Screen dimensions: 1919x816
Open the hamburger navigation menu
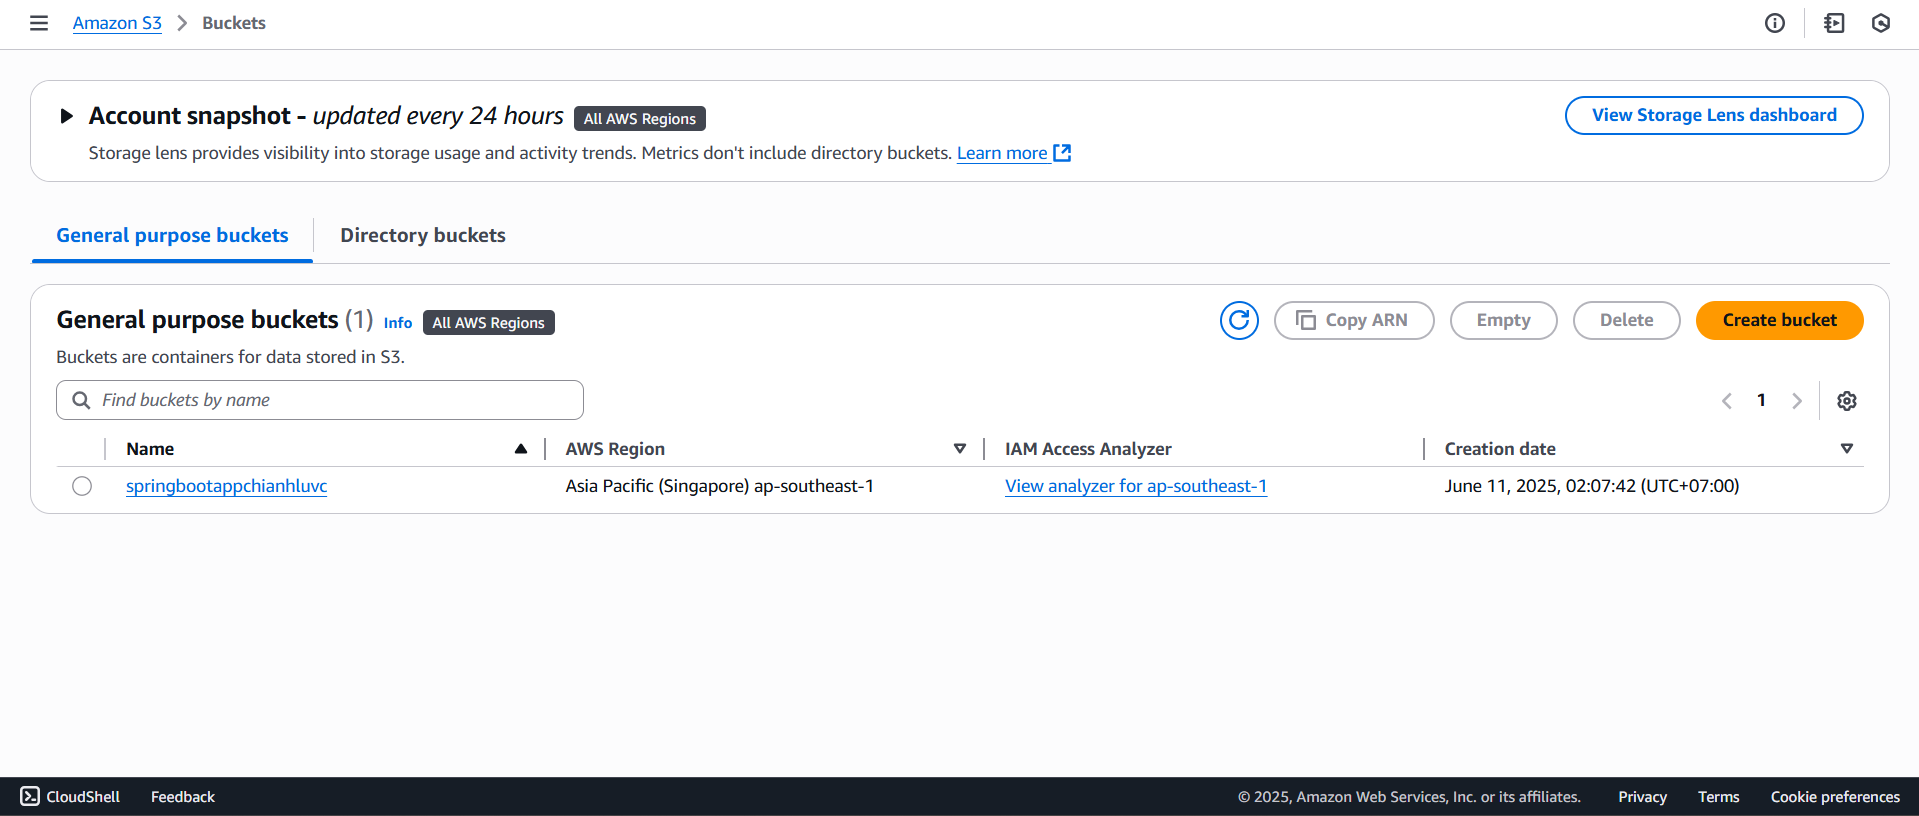click(39, 23)
